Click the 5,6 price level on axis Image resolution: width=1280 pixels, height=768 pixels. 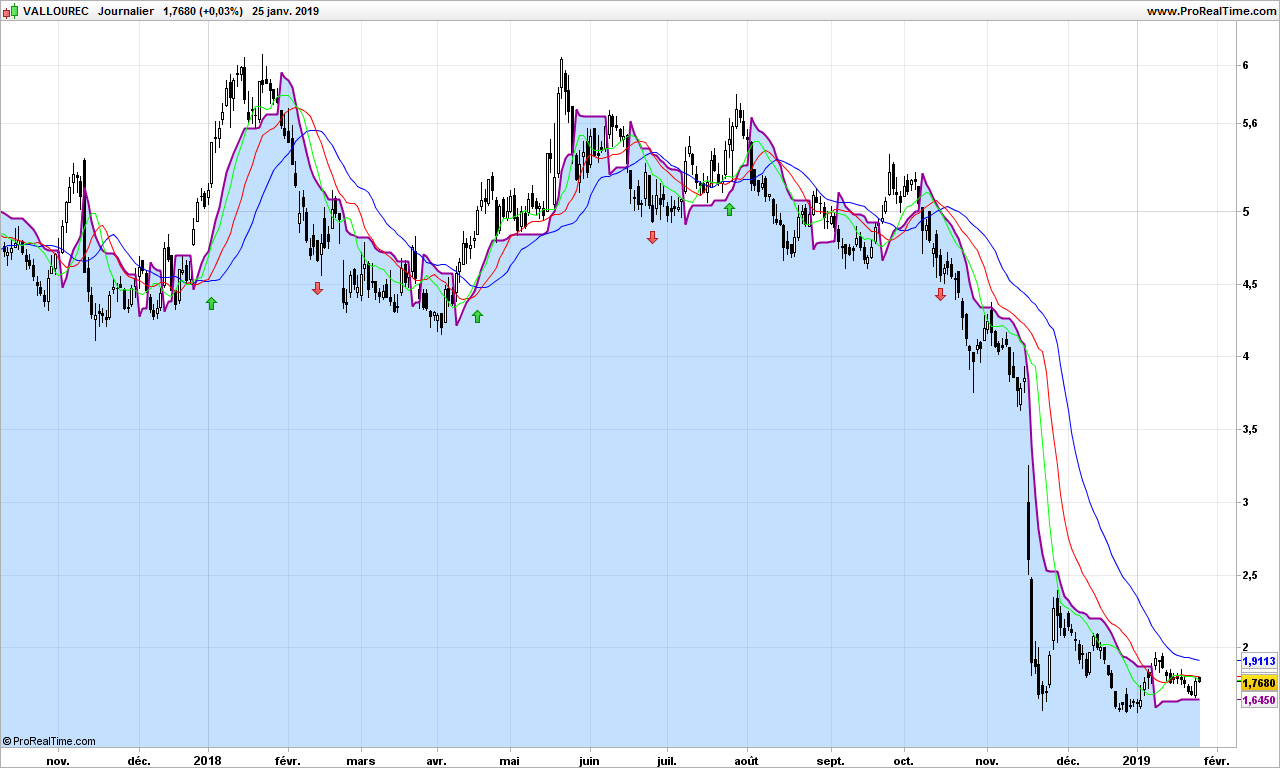coord(1249,123)
